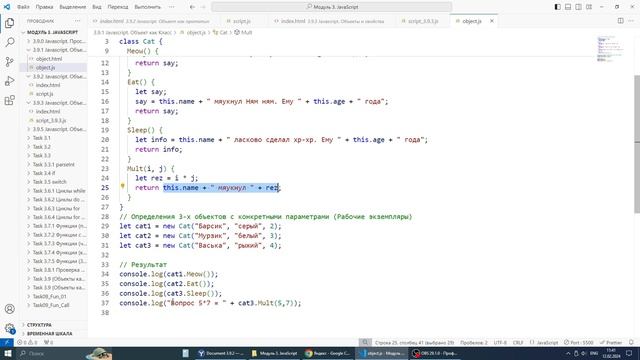Toggle the bottom panel layout icon

(568, 7)
